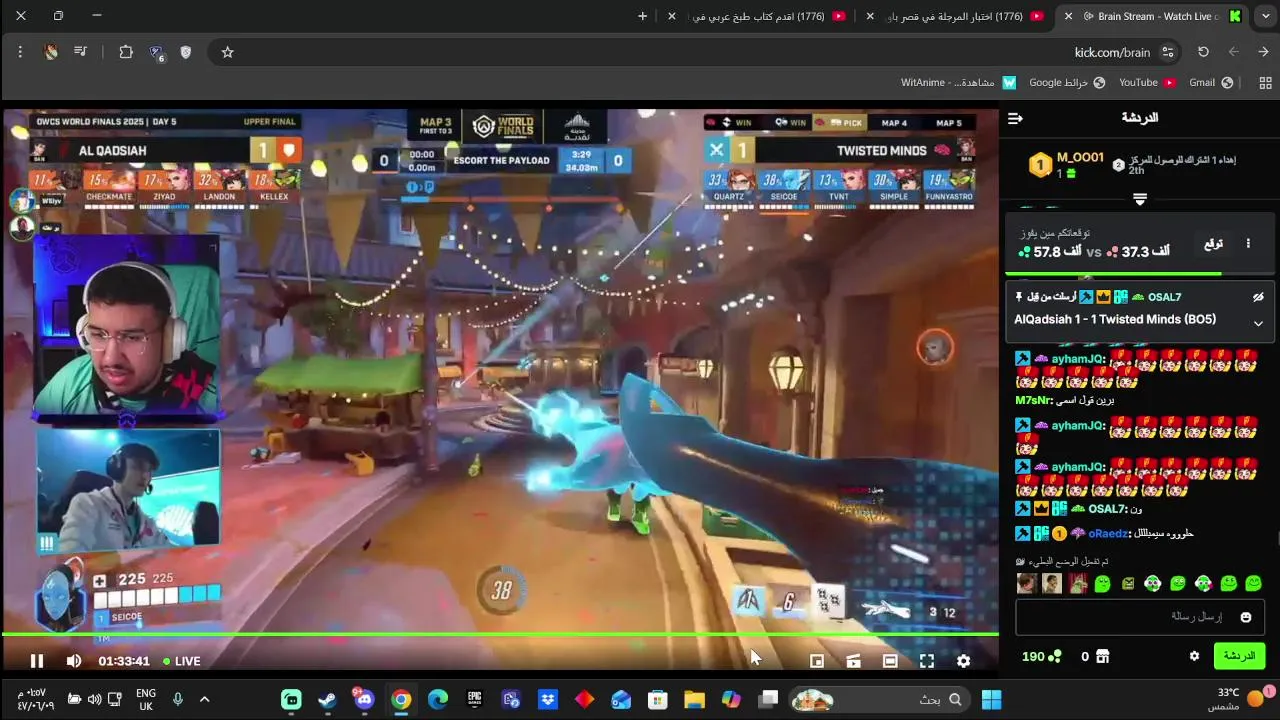
Task: Open Chrome three-dot menu
Action: [20, 52]
